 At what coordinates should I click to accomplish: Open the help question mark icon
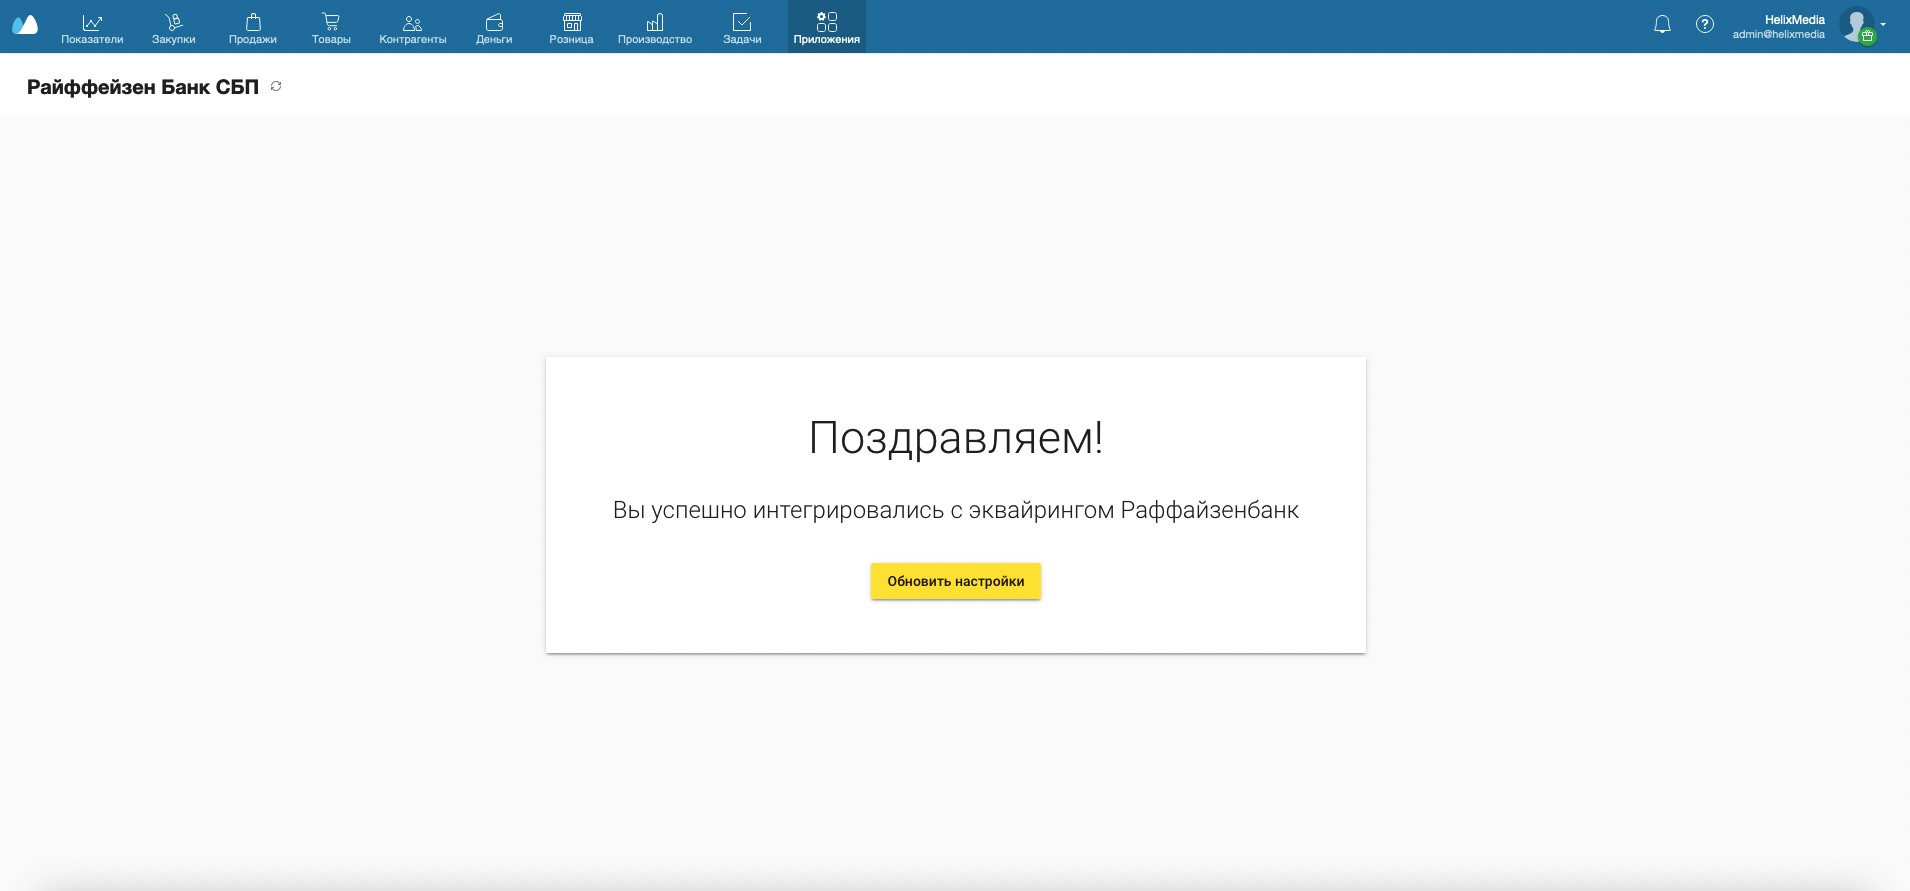point(1705,25)
